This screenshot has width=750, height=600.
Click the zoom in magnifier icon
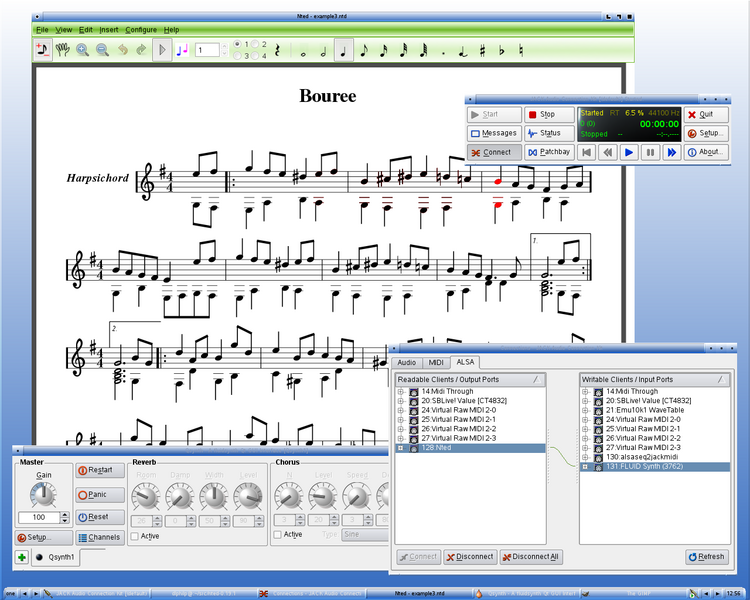[82, 49]
